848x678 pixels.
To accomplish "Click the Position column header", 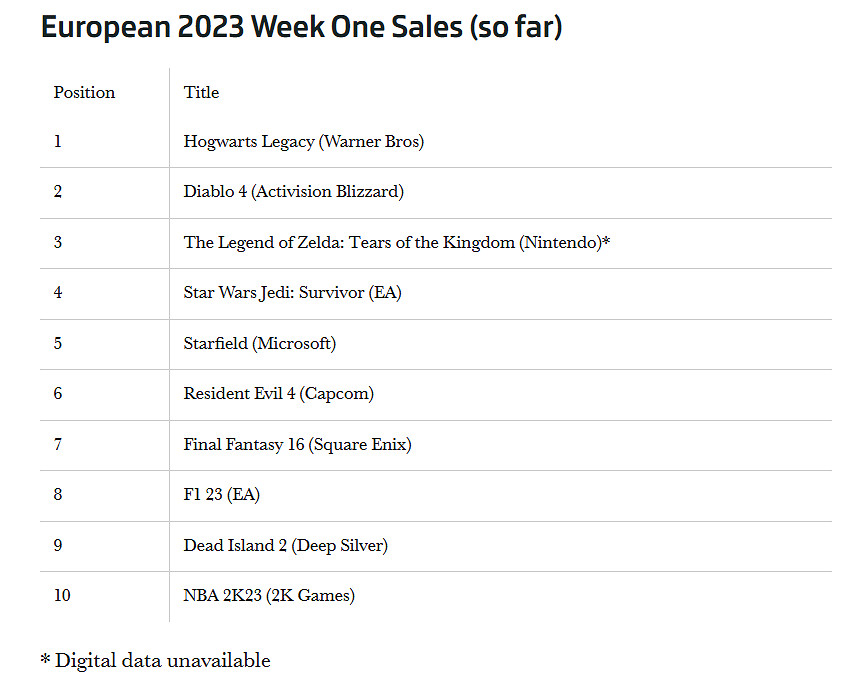I will point(84,92).
